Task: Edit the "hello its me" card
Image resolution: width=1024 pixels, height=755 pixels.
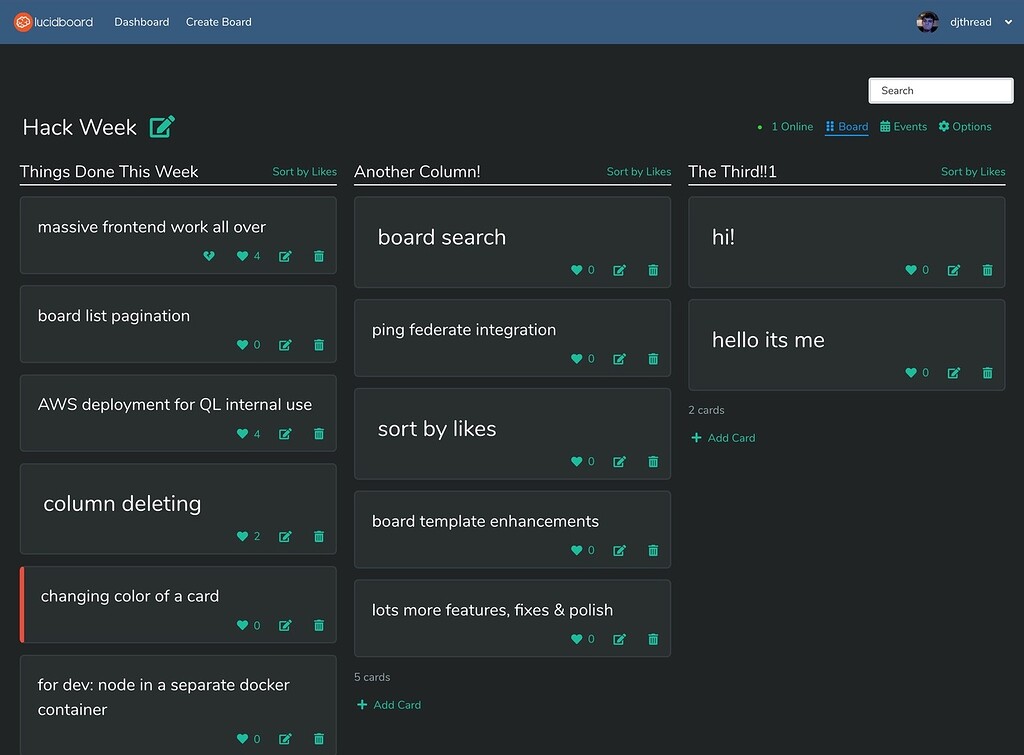Action: click(x=953, y=373)
